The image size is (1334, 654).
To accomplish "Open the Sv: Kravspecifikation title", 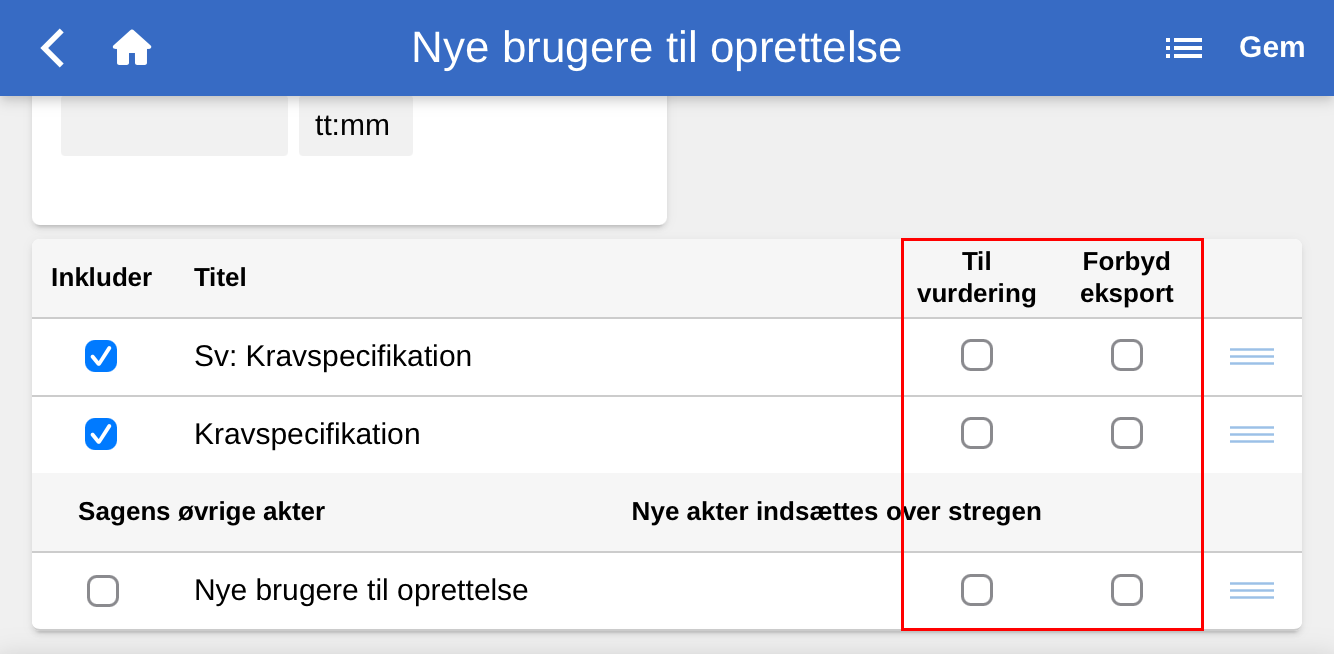I will pos(332,356).
